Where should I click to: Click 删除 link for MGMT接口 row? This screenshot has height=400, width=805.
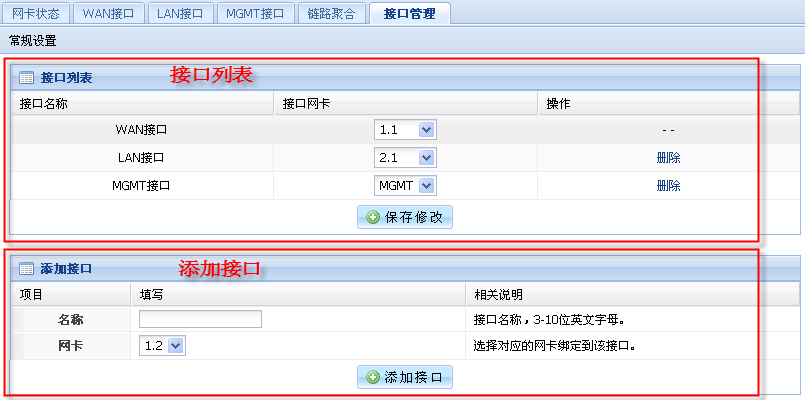pos(668,186)
